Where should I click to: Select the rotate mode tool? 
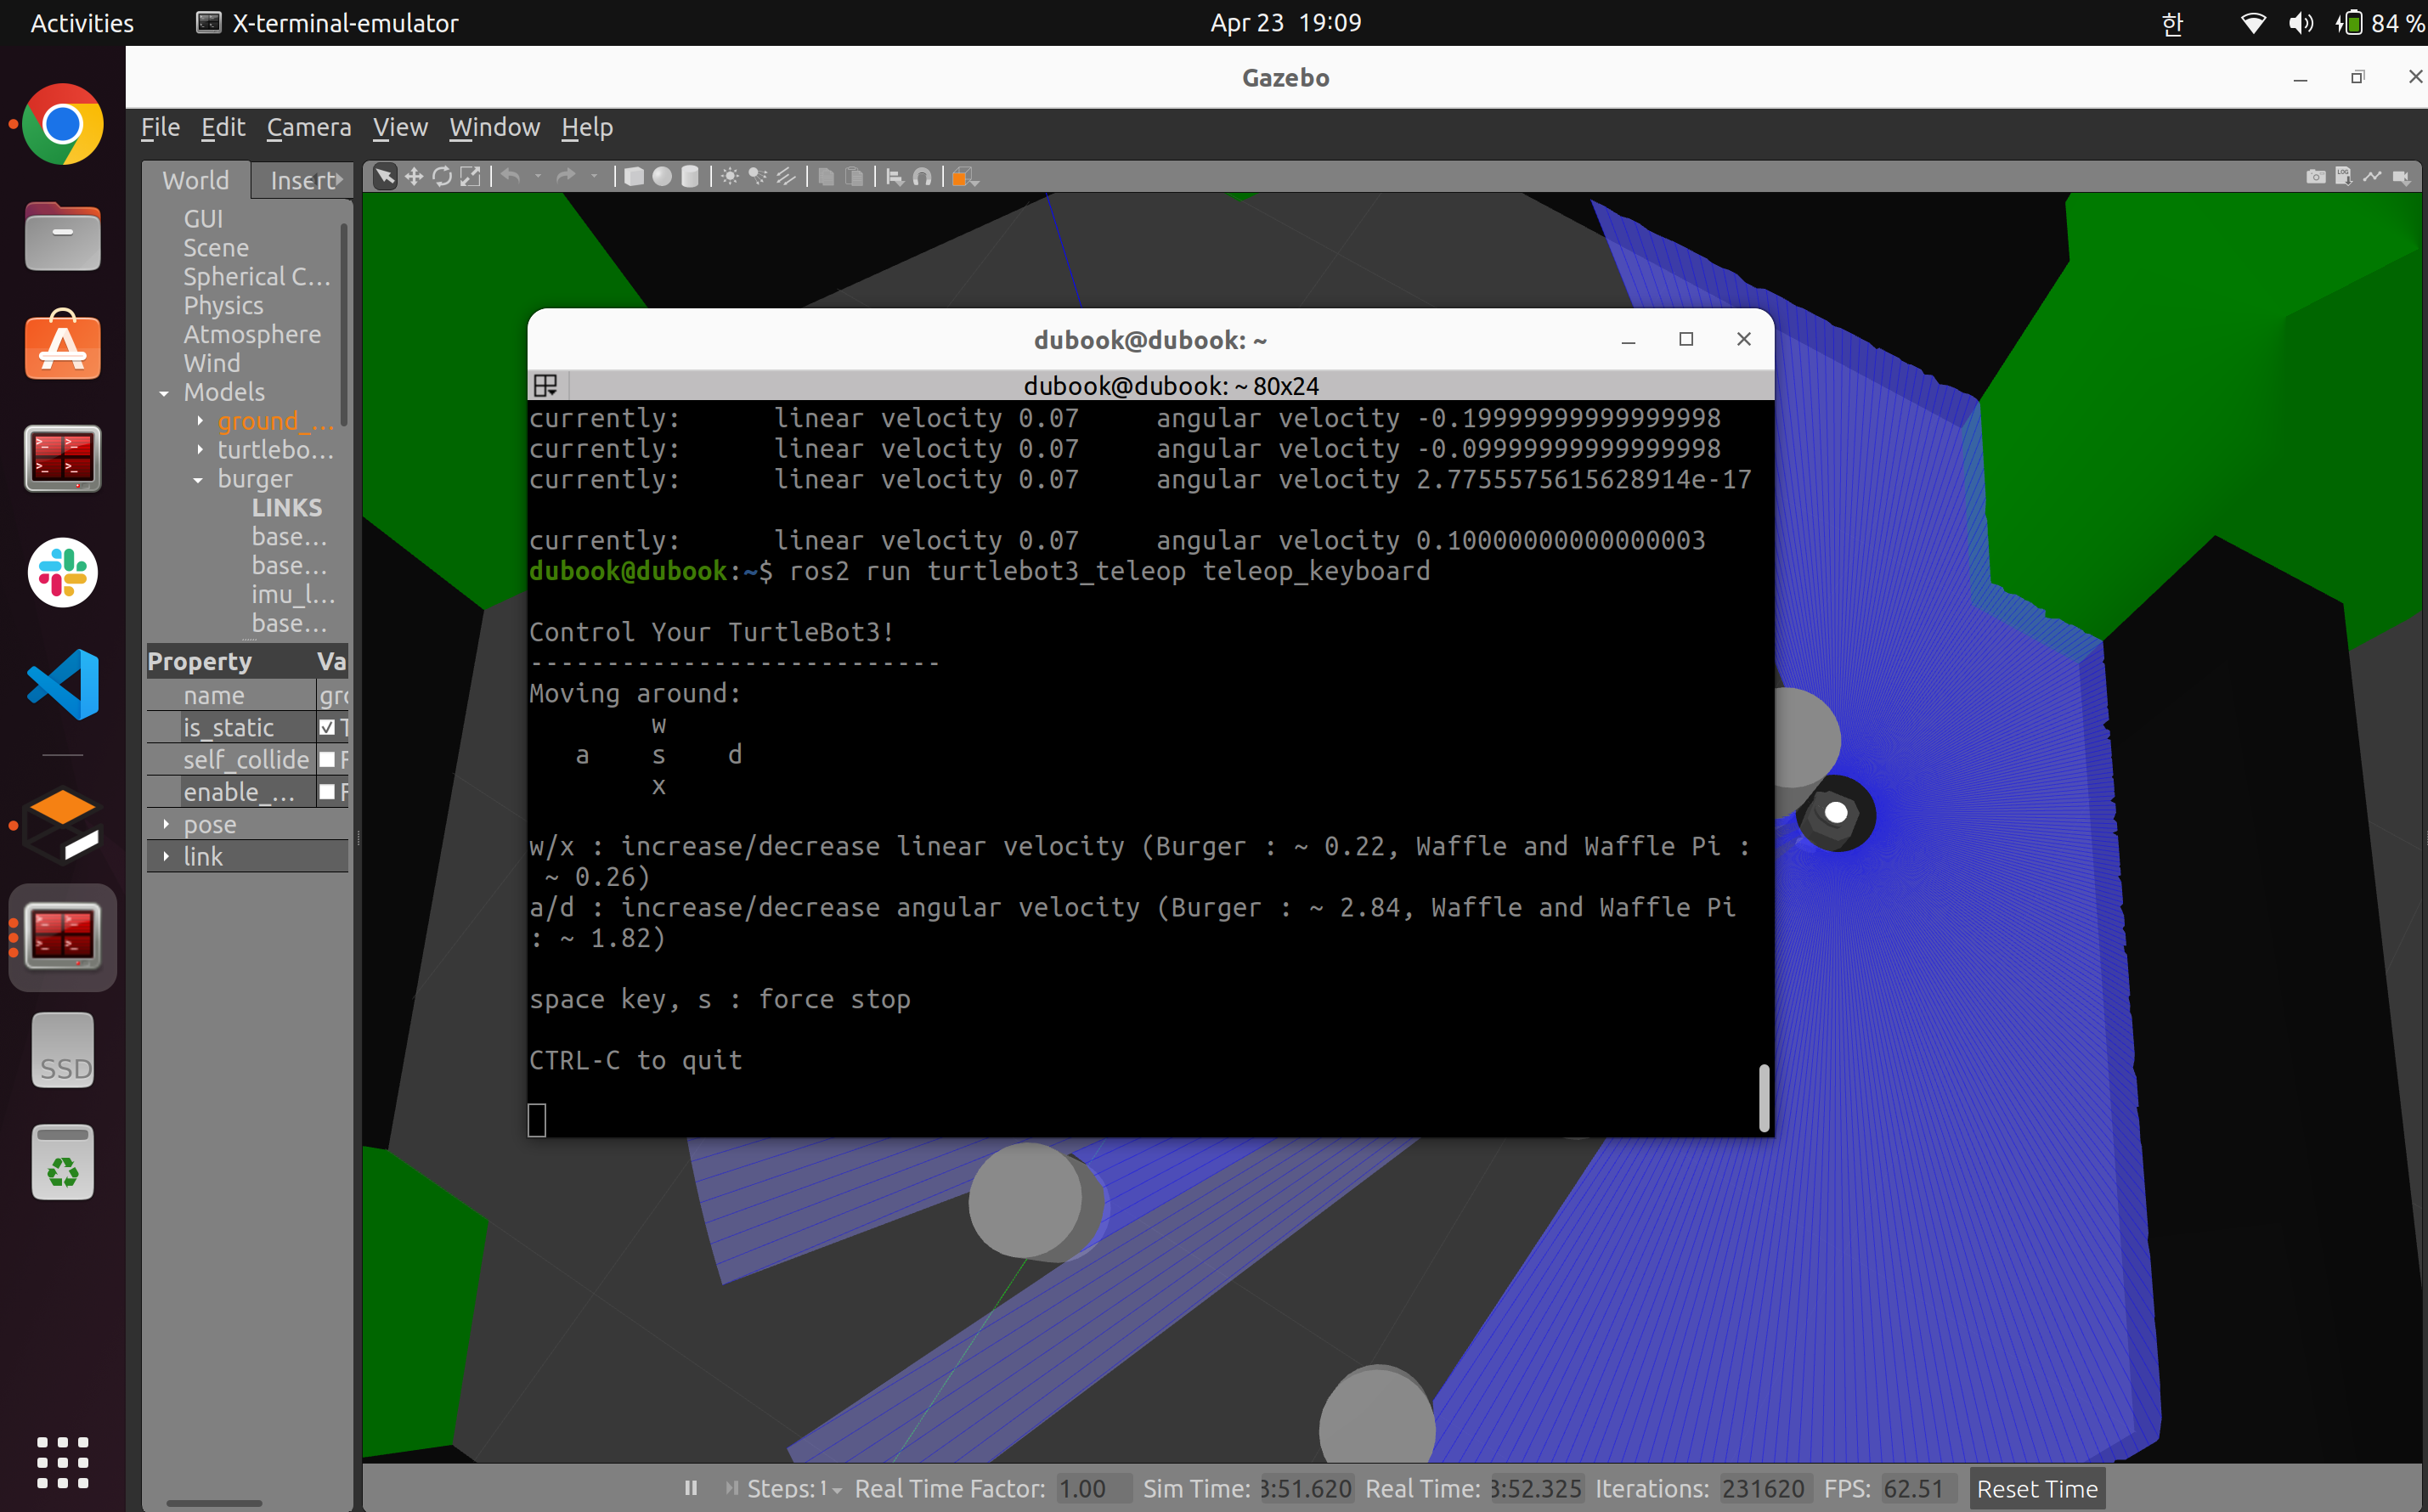pyautogui.click(x=441, y=177)
